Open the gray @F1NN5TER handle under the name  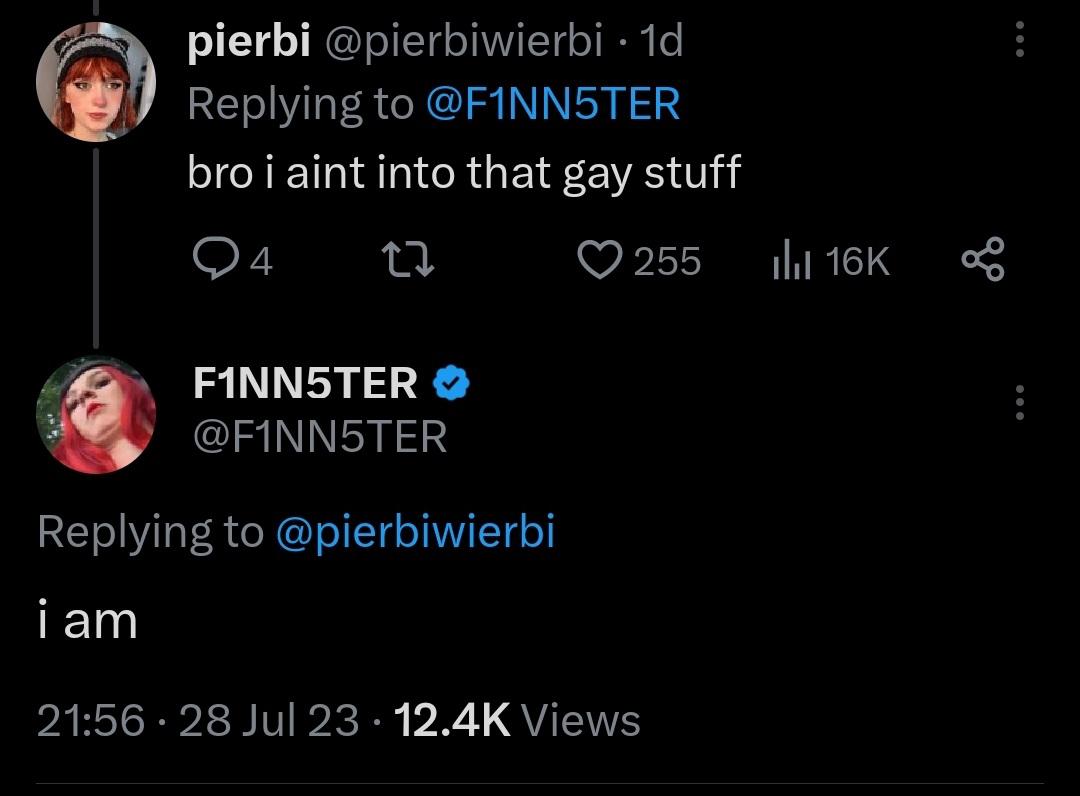pyautogui.click(x=319, y=436)
